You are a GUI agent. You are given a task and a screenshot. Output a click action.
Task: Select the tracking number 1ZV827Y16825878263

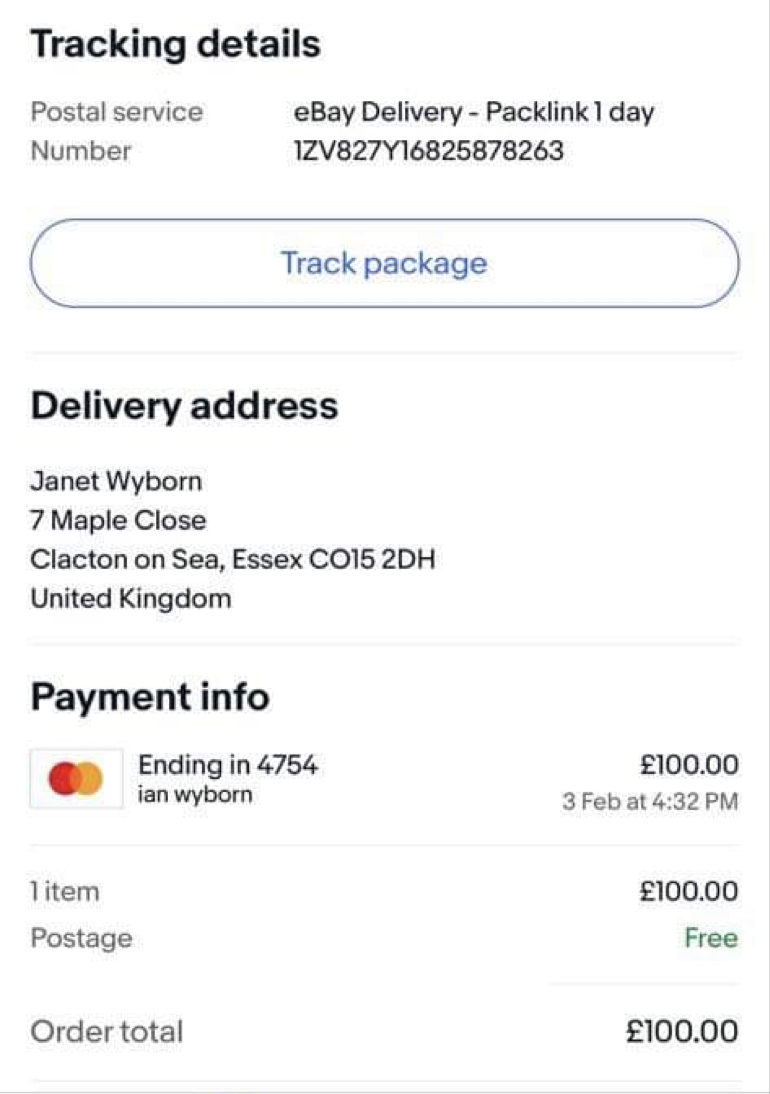[428, 151]
